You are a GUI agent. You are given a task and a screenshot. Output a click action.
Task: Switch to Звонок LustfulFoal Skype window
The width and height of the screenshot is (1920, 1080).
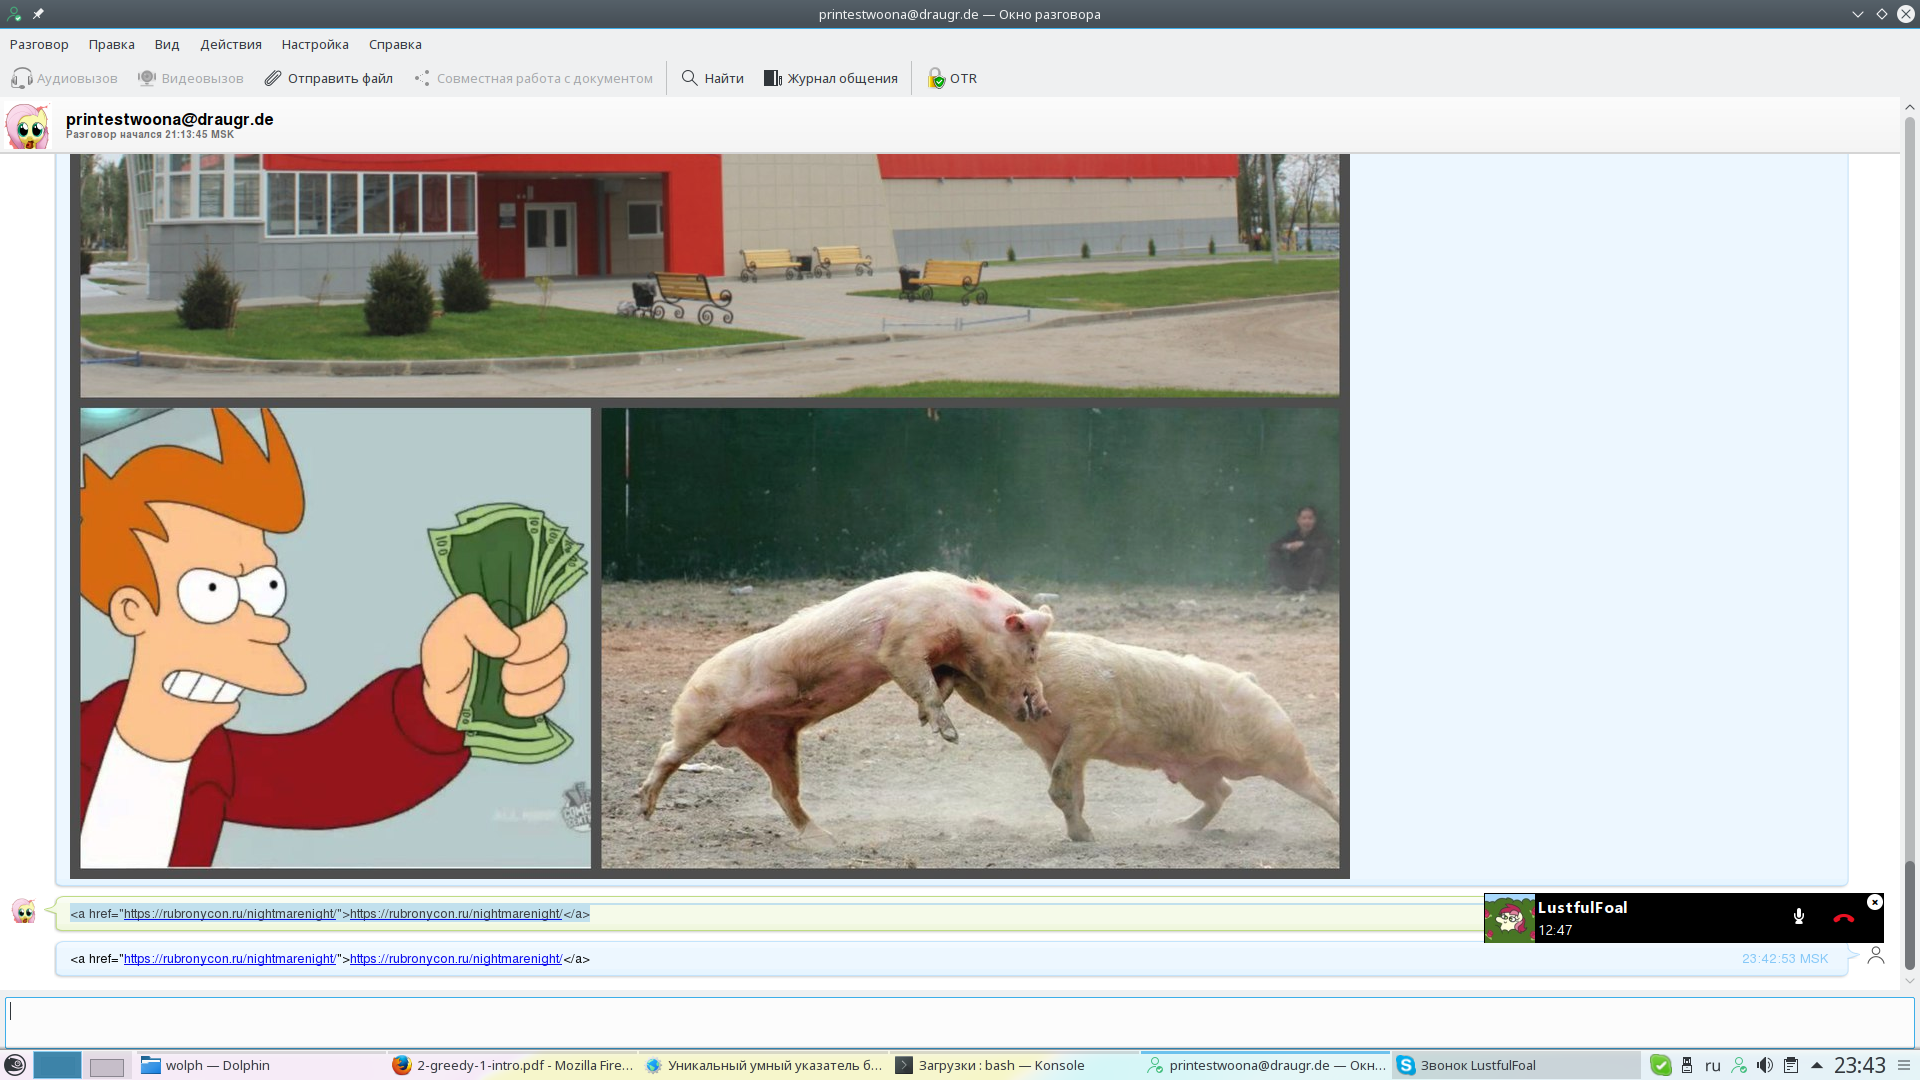pyautogui.click(x=1517, y=1066)
